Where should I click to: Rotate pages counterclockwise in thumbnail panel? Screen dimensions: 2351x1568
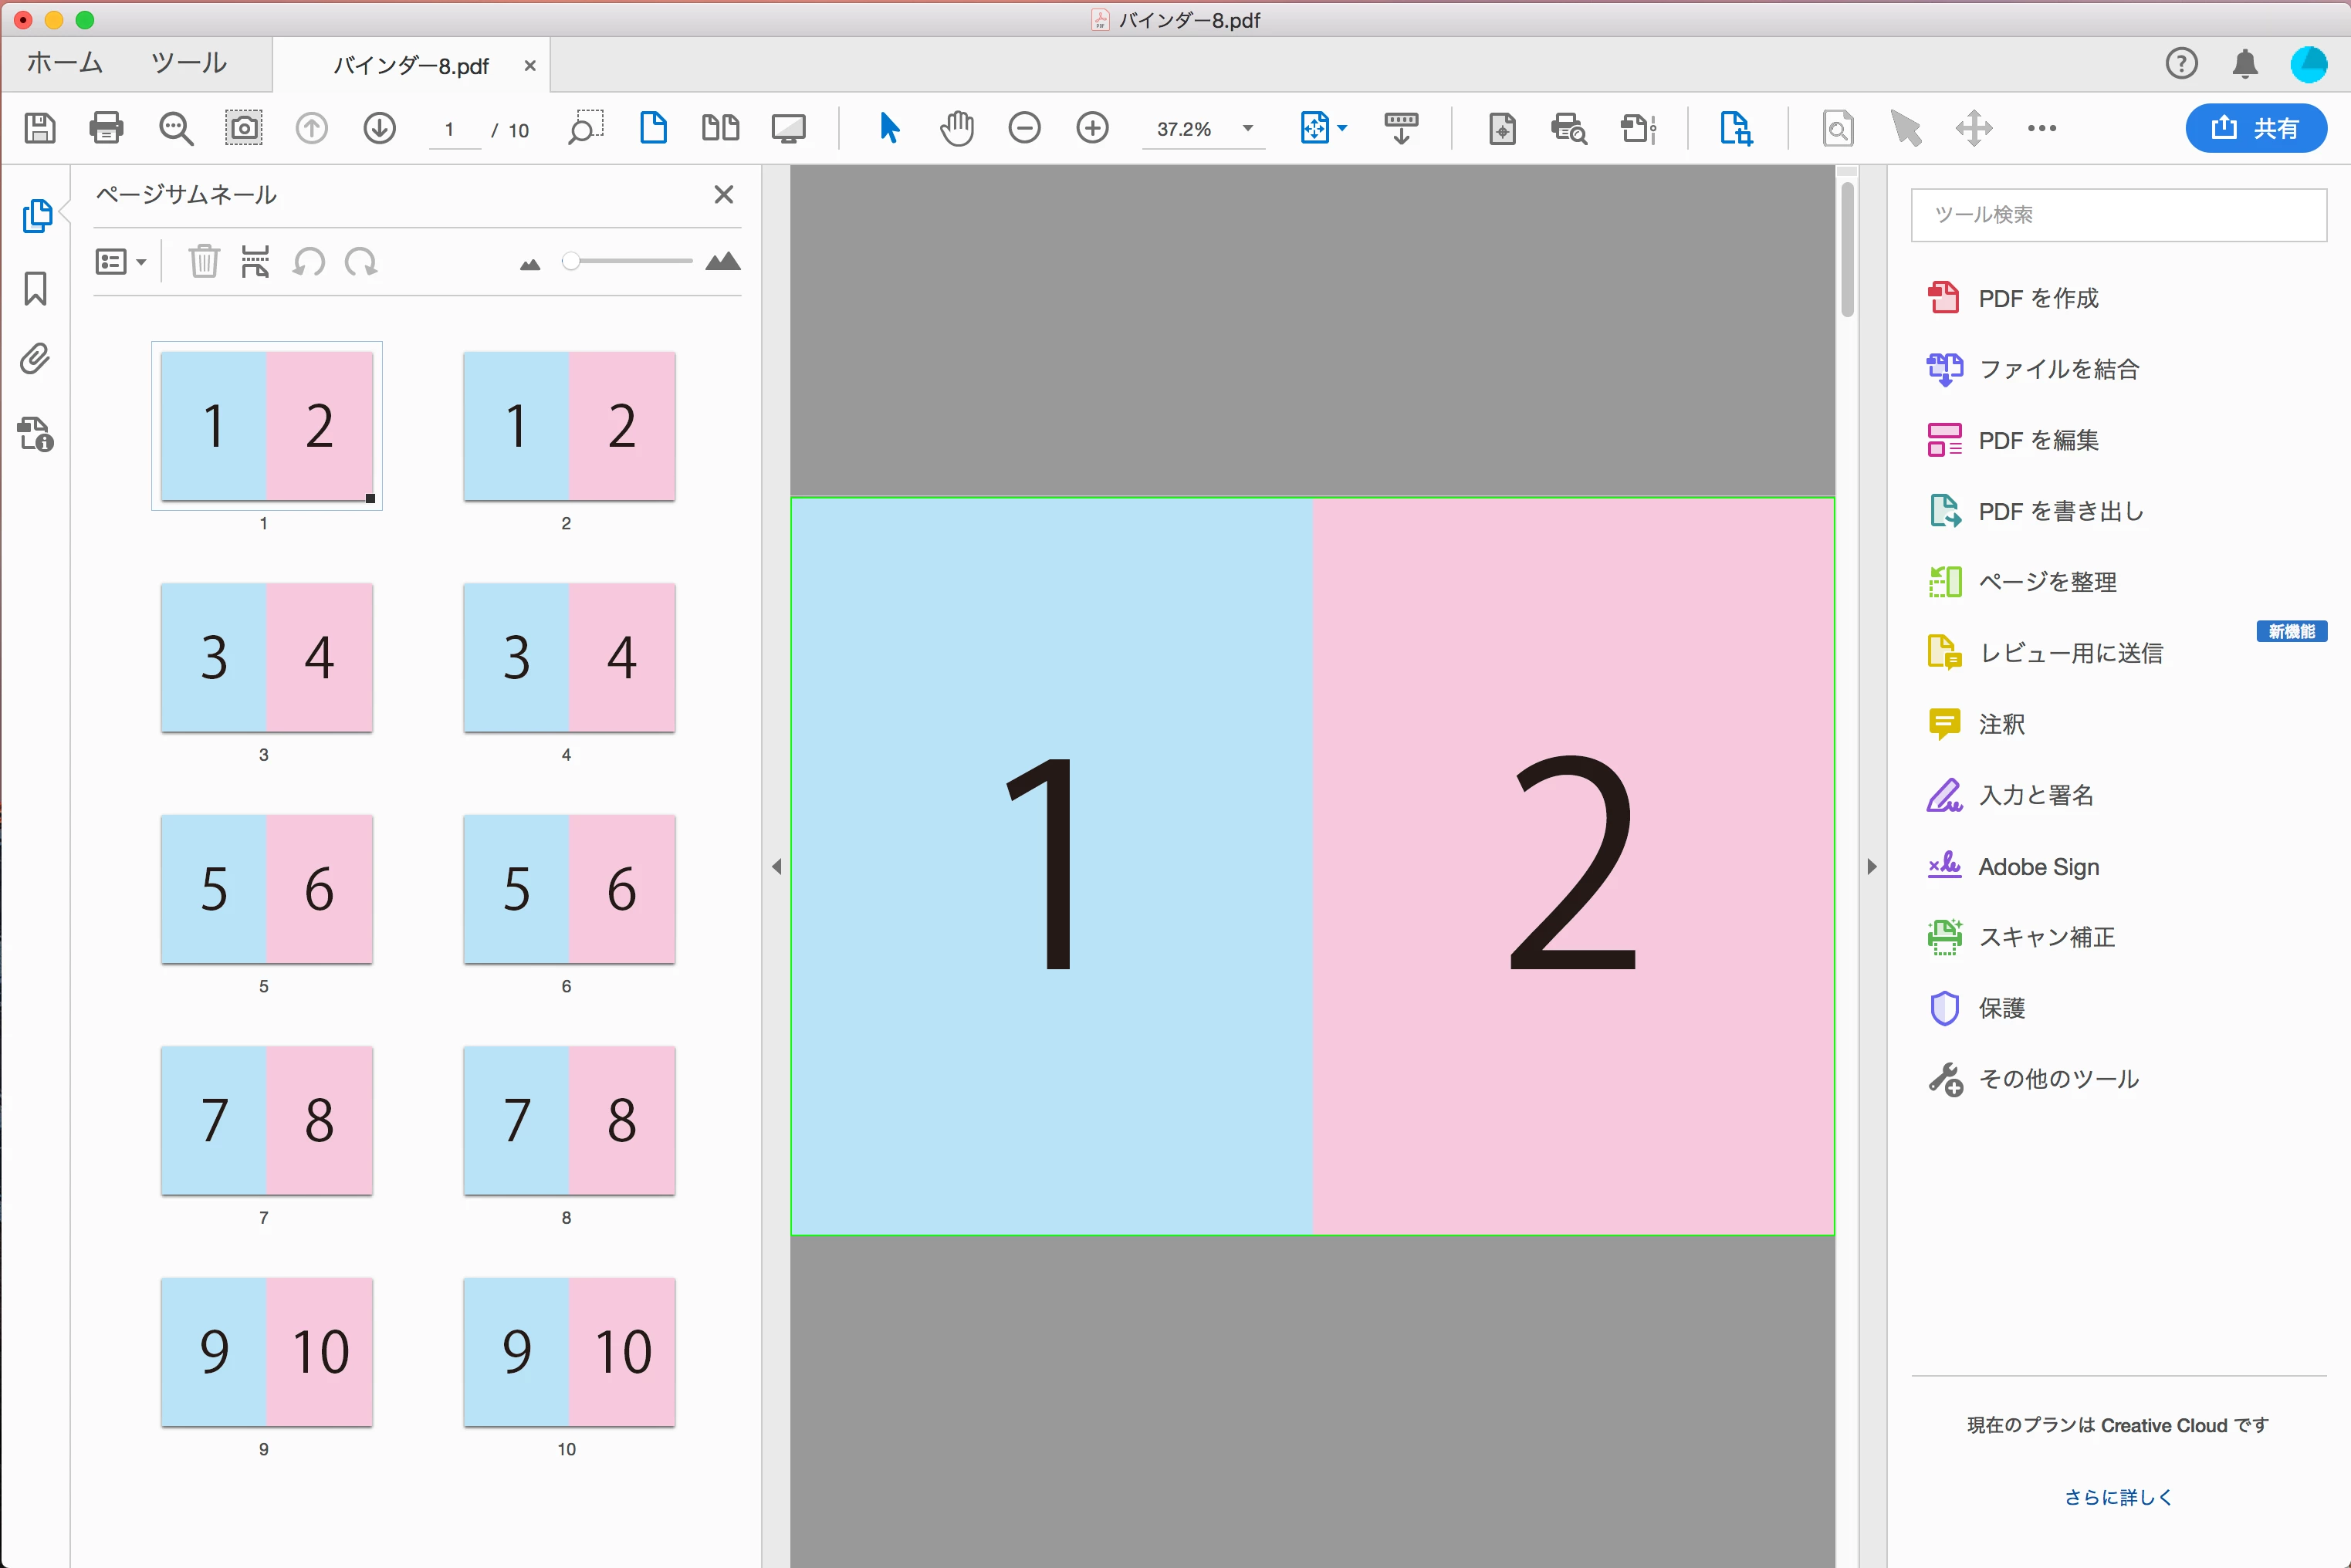pyautogui.click(x=309, y=262)
